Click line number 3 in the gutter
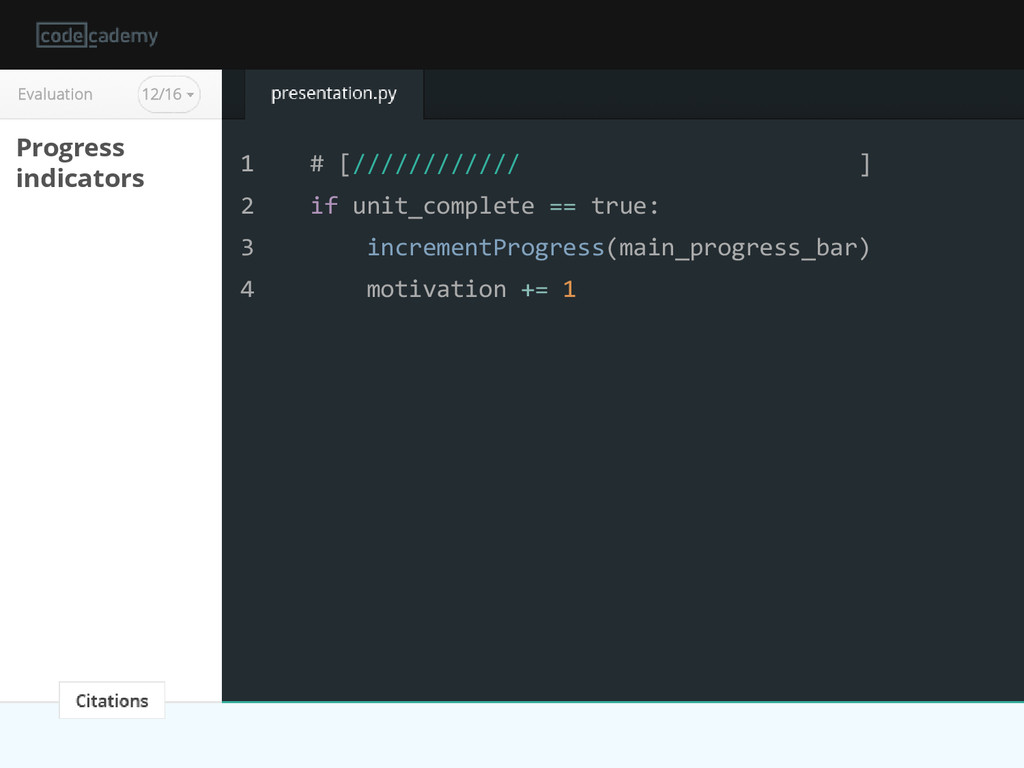The image size is (1024, 768). coord(247,248)
